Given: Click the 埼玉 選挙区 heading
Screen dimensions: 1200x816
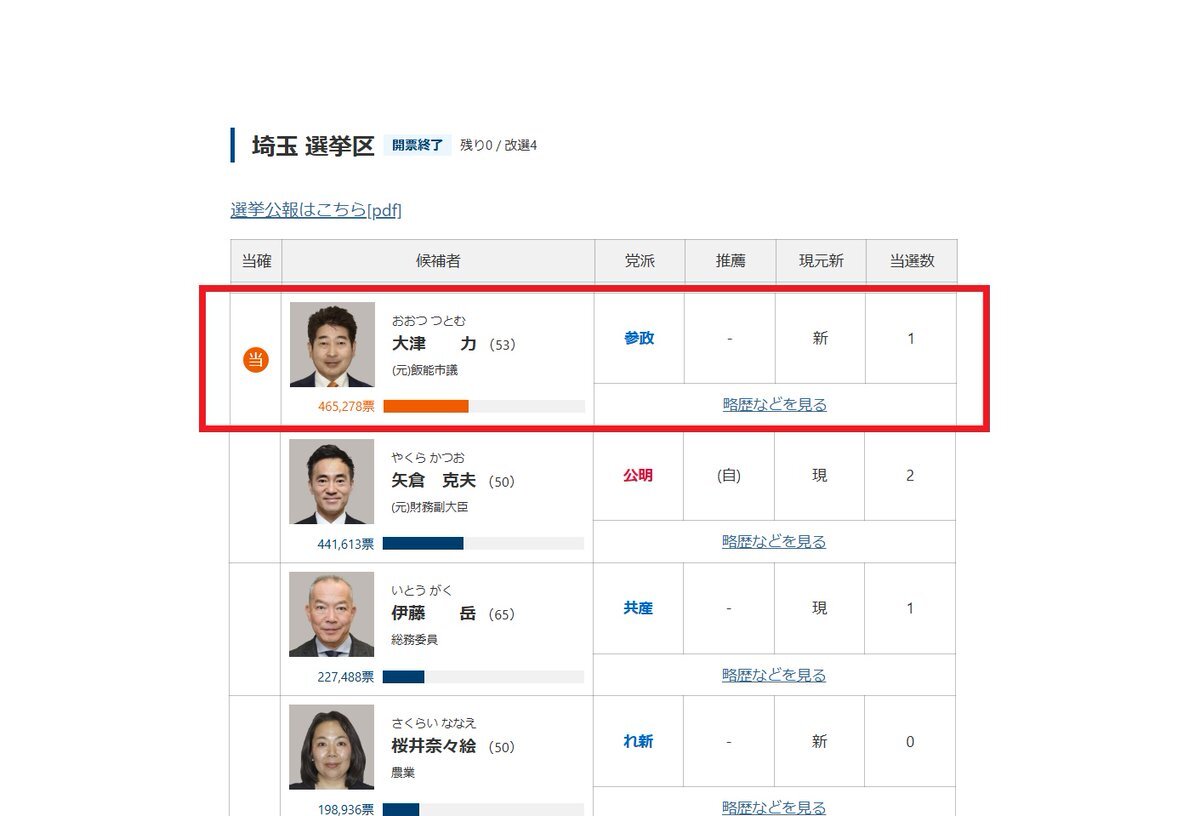Looking at the screenshot, I should coord(312,146).
